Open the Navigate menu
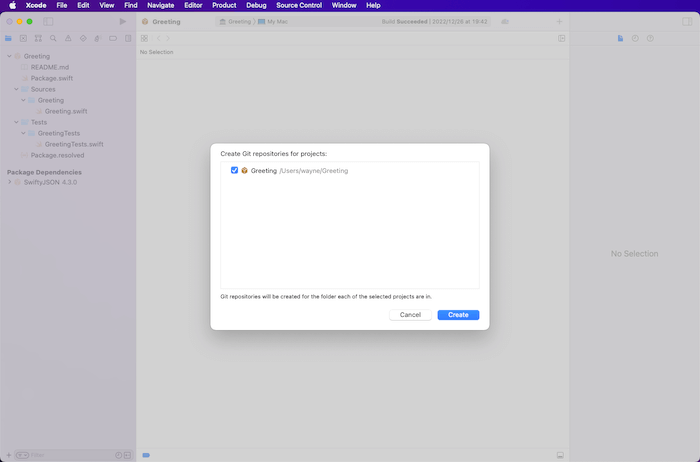 click(161, 5)
